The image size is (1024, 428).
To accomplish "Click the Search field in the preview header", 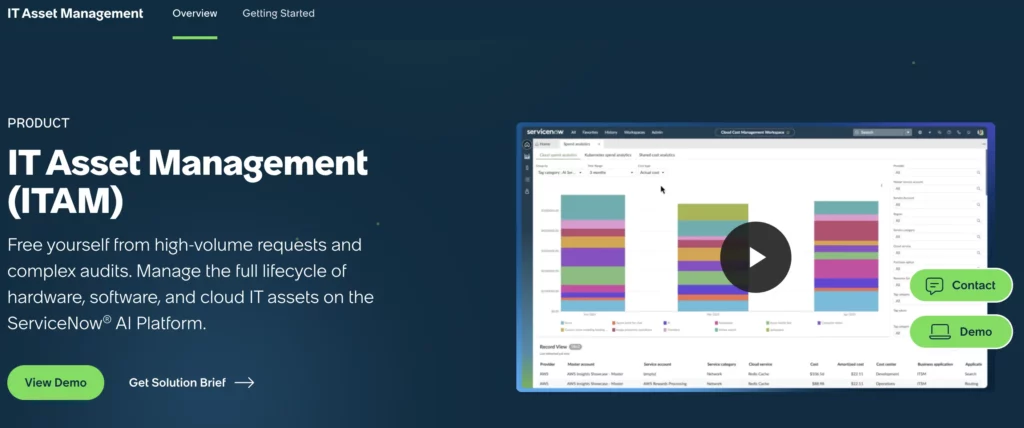I will point(882,132).
